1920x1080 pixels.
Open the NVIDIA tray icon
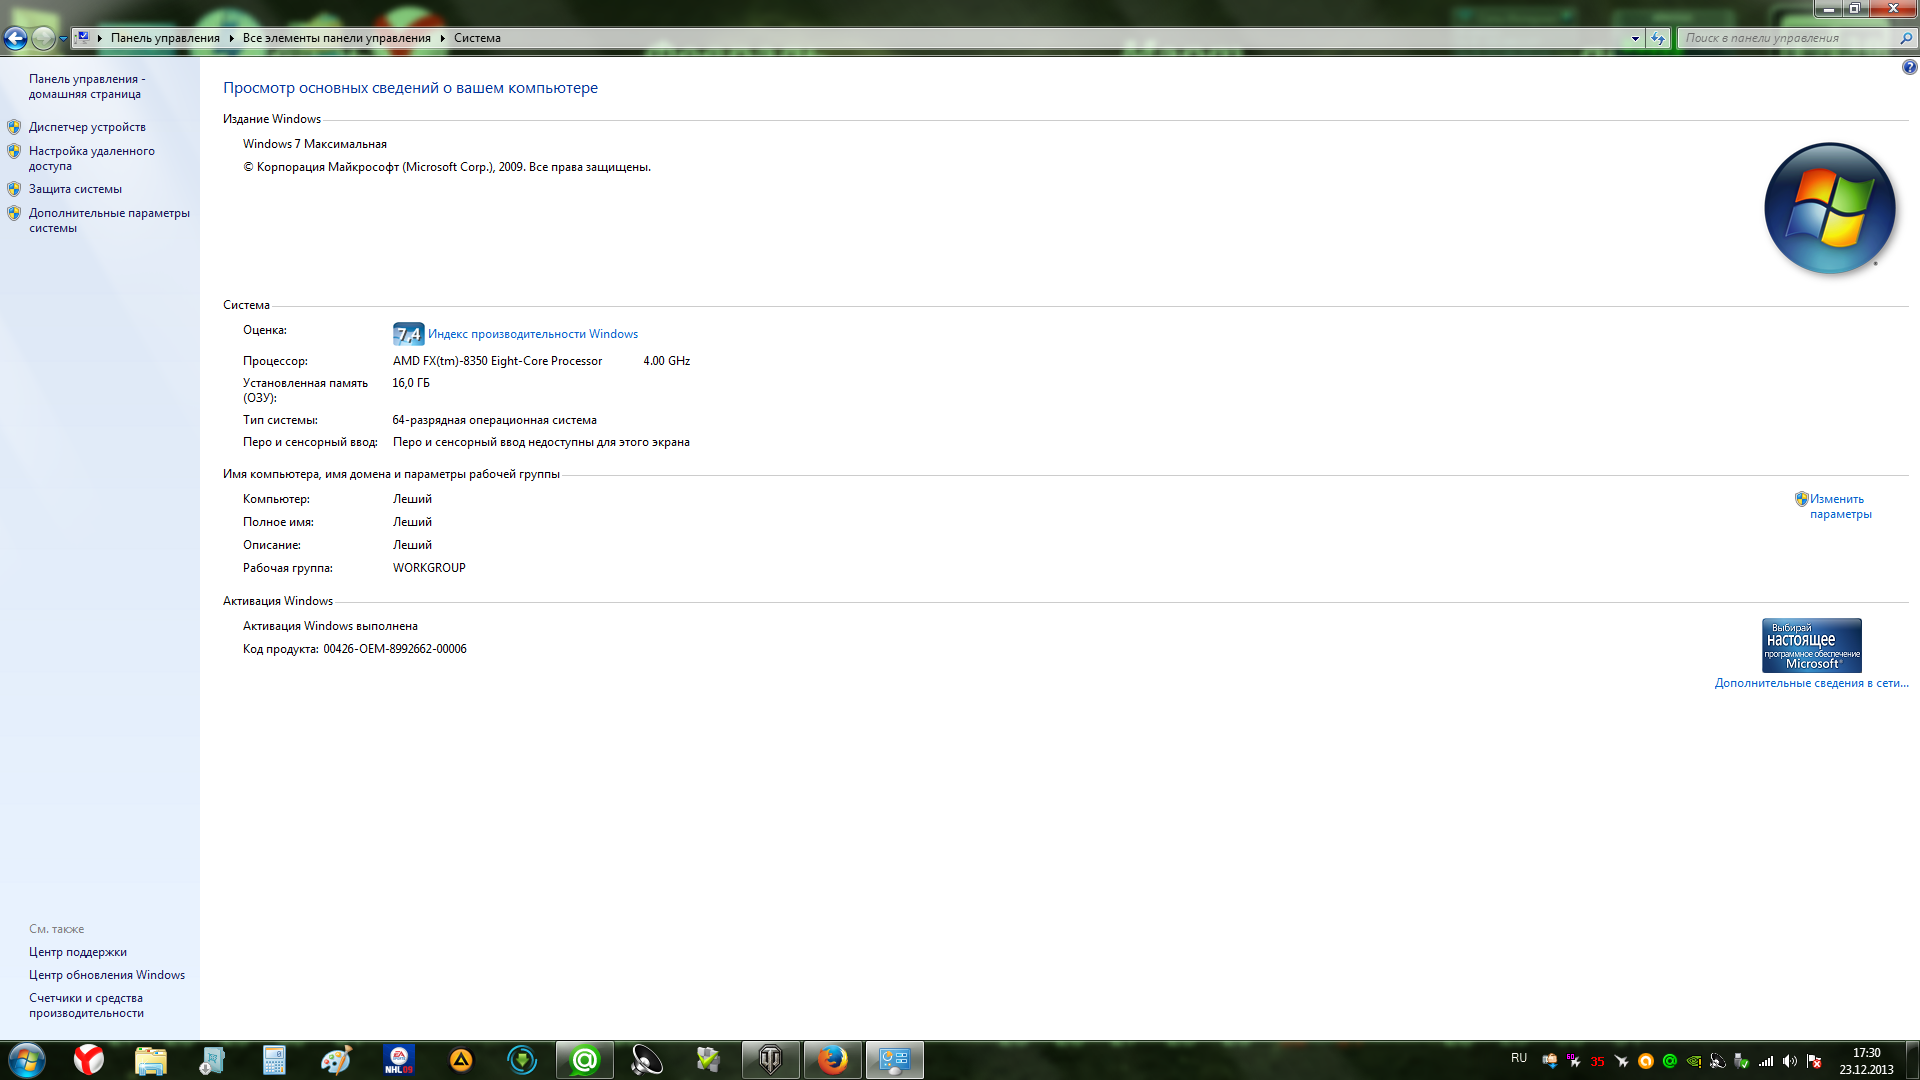1693,1061
